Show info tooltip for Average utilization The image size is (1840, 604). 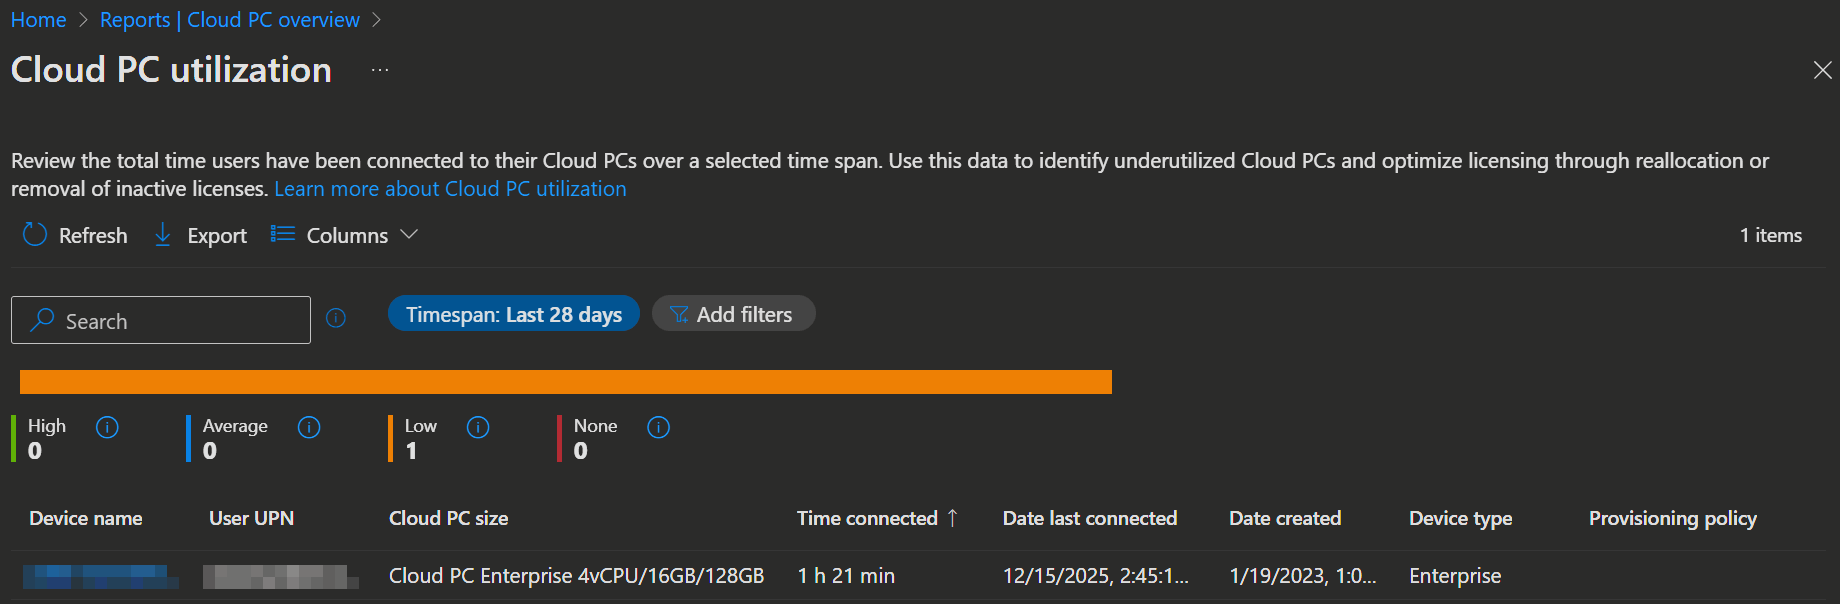[309, 427]
